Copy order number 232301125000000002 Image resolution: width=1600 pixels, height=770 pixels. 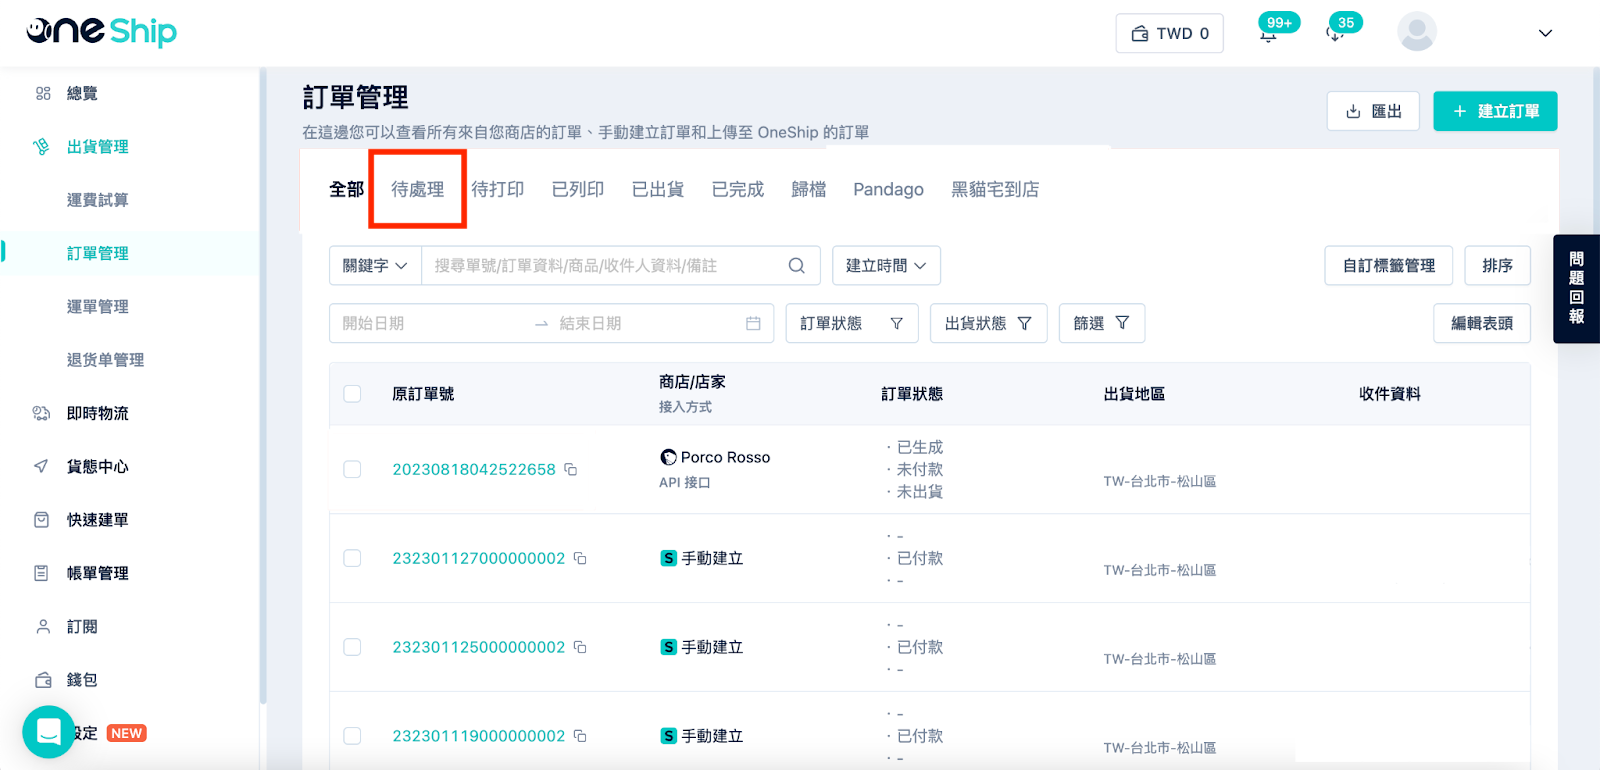pyautogui.click(x=580, y=647)
